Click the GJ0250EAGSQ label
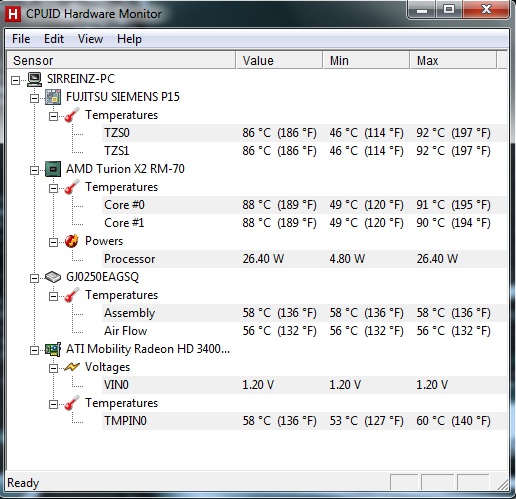The height and width of the screenshot is (499, 516). [102, 277]
